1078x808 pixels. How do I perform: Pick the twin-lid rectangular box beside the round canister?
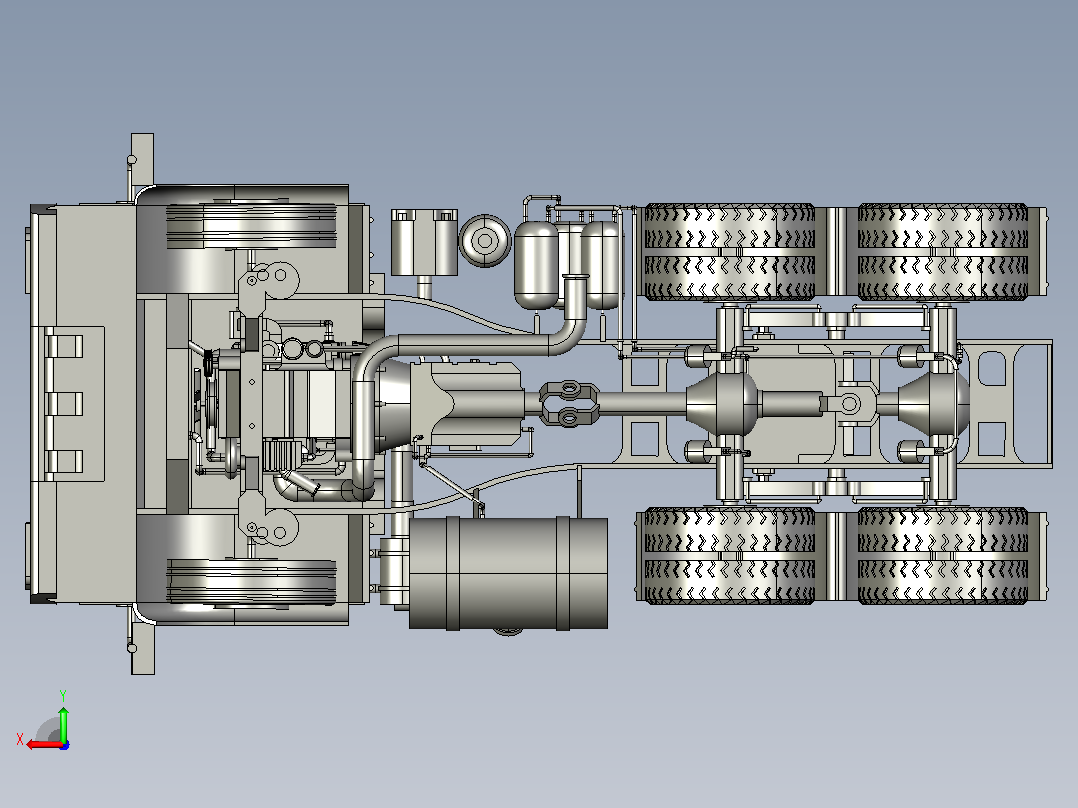[x=424, y=243]
